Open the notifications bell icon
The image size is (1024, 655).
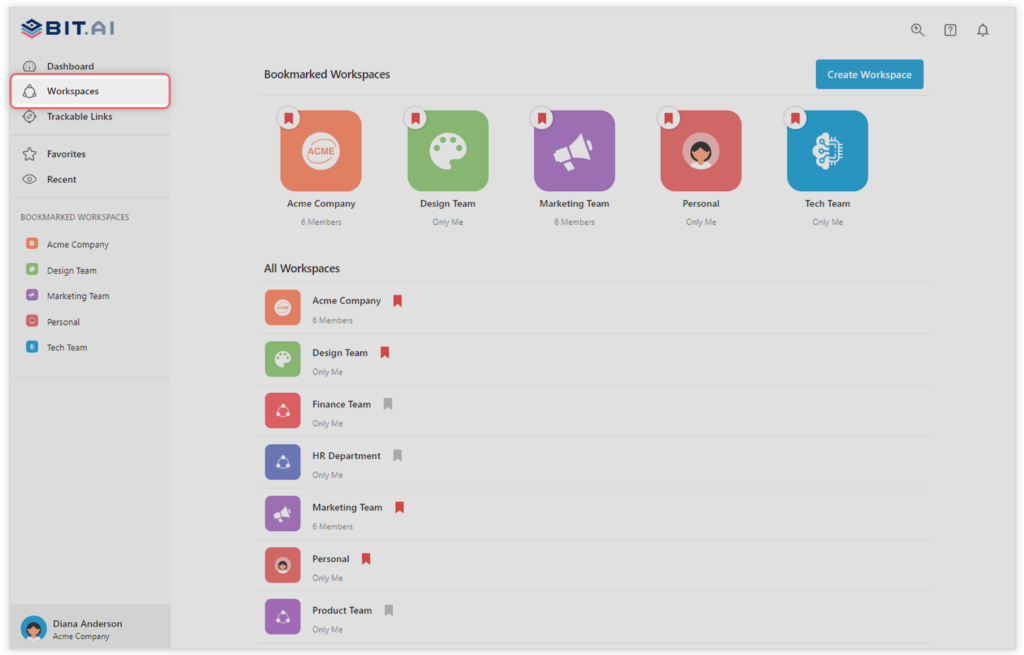pos(982,30)
